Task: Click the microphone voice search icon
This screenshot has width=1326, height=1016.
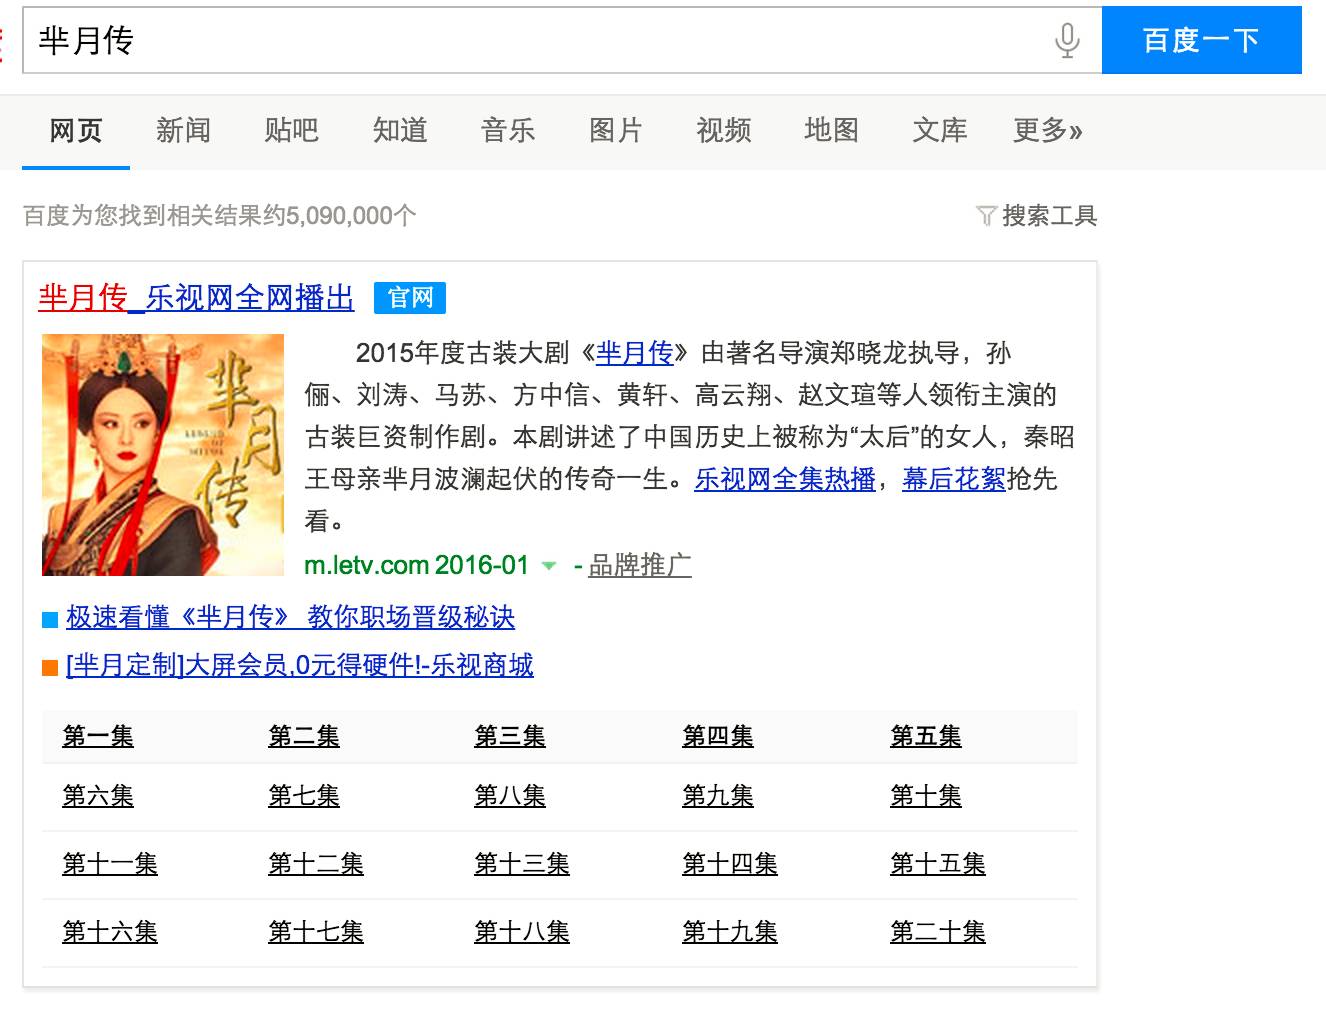Action: pos(1067,40)
